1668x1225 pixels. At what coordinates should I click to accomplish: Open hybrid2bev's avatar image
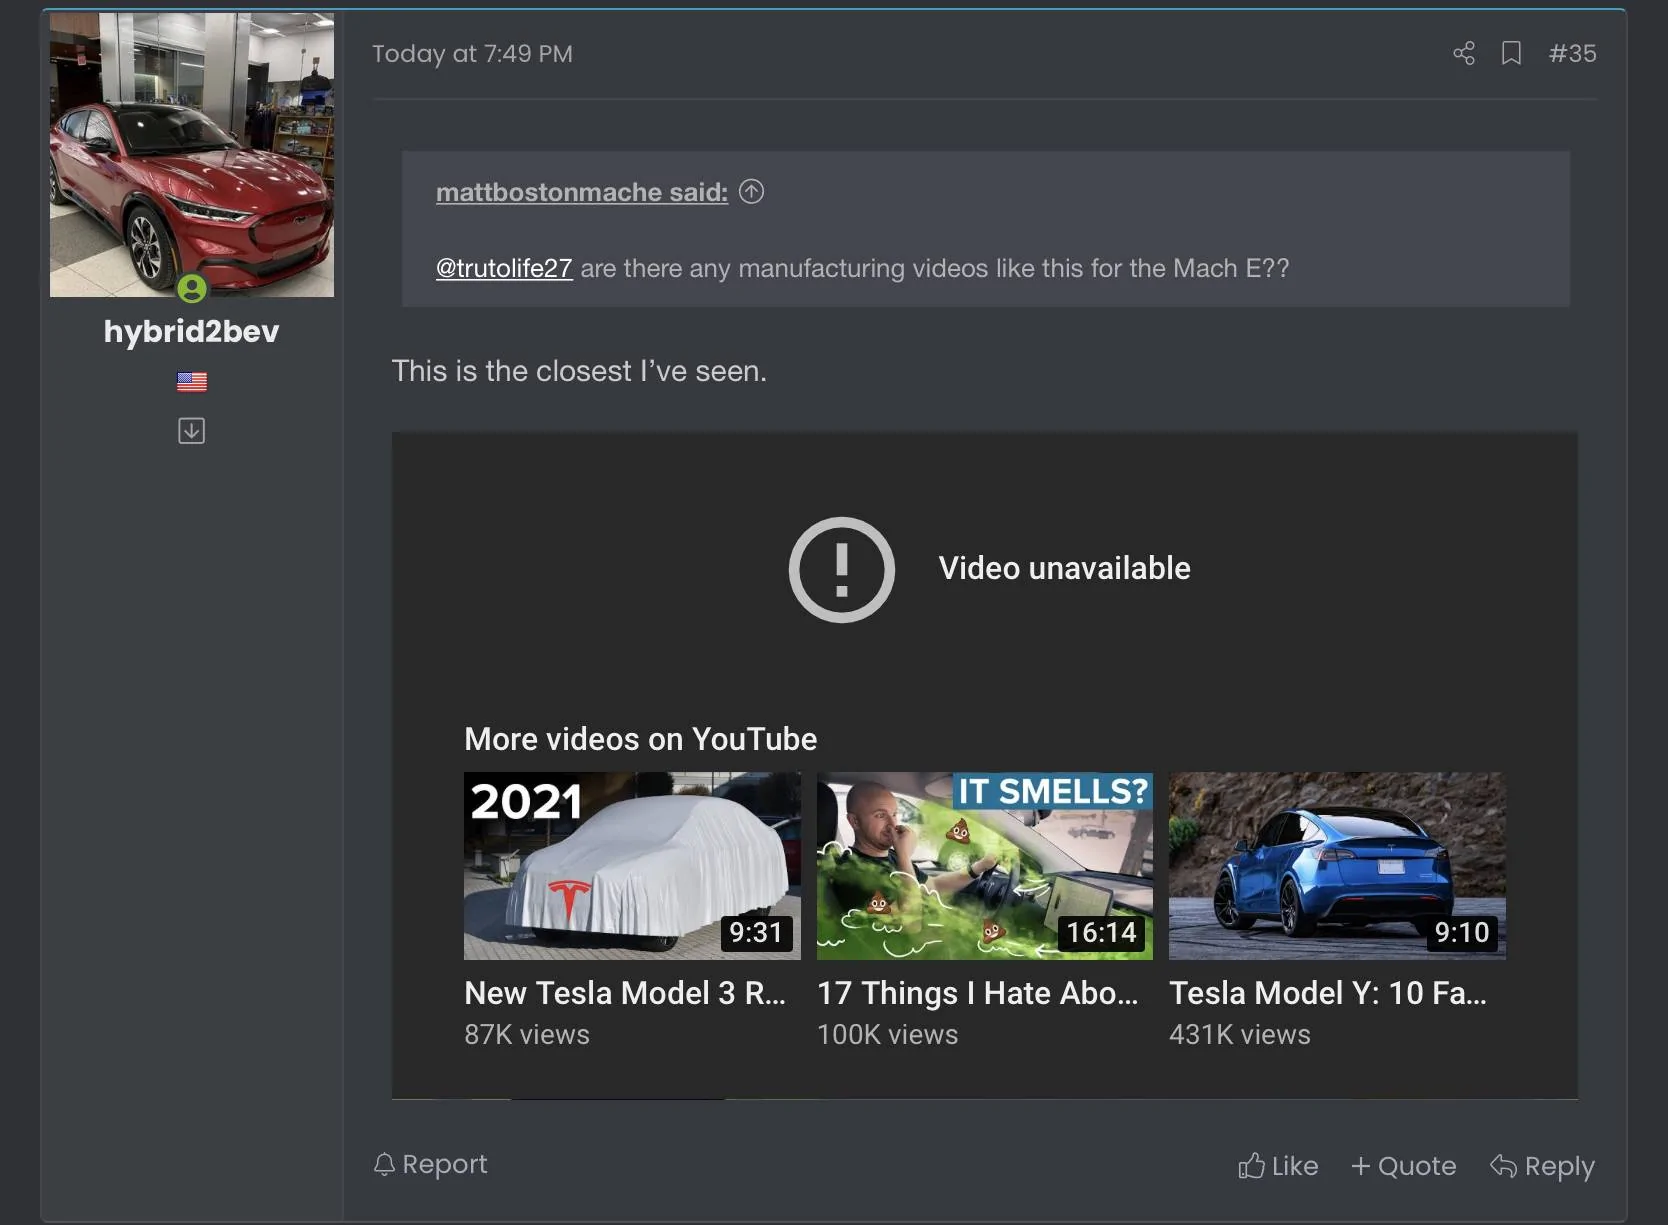[192, 154]
